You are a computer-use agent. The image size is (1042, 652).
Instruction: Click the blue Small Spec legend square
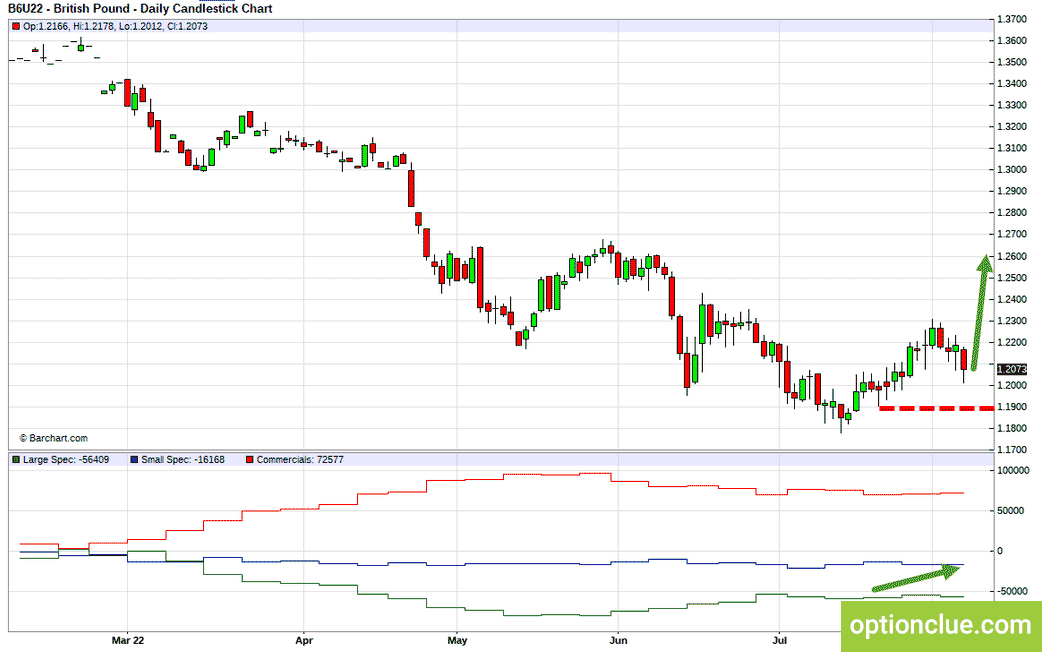point(134,460)
